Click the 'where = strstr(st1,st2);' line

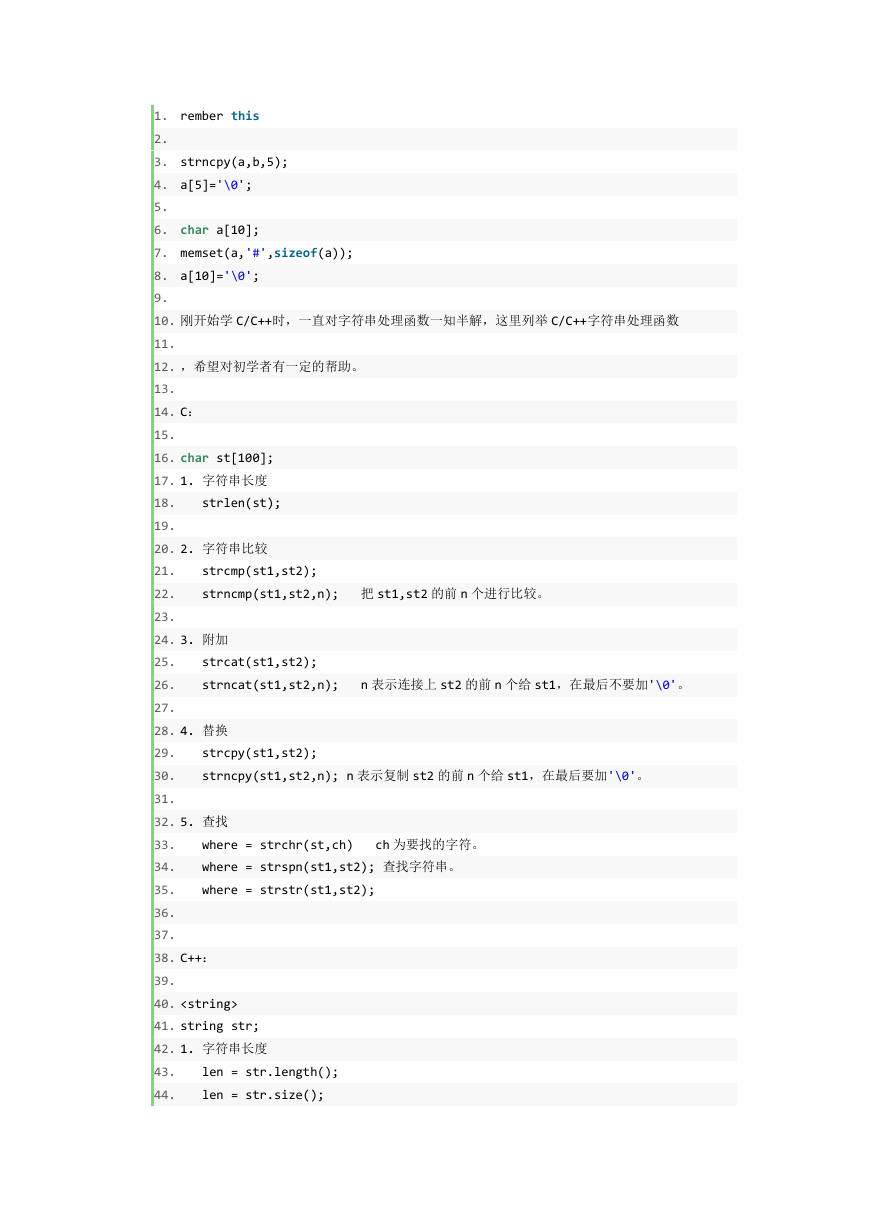pos(288,890)
